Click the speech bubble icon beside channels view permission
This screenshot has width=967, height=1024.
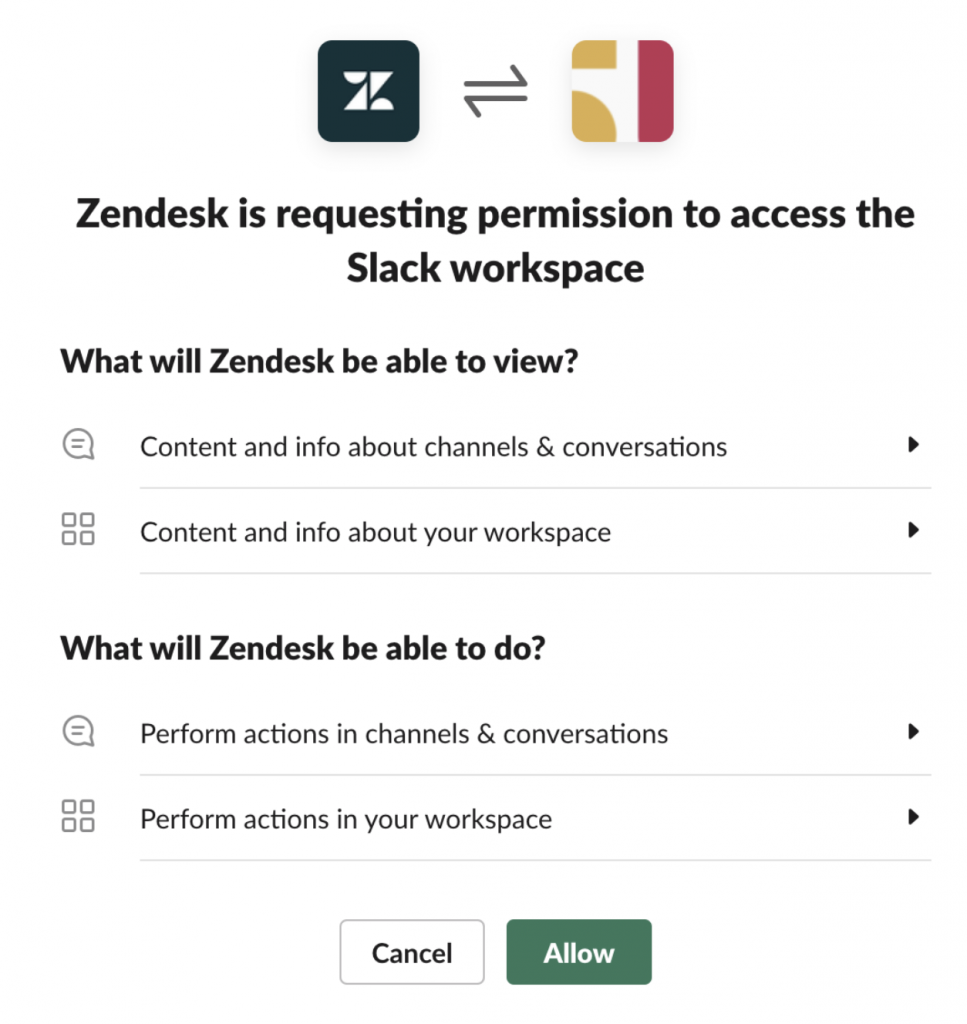click(x=78, y=444)
